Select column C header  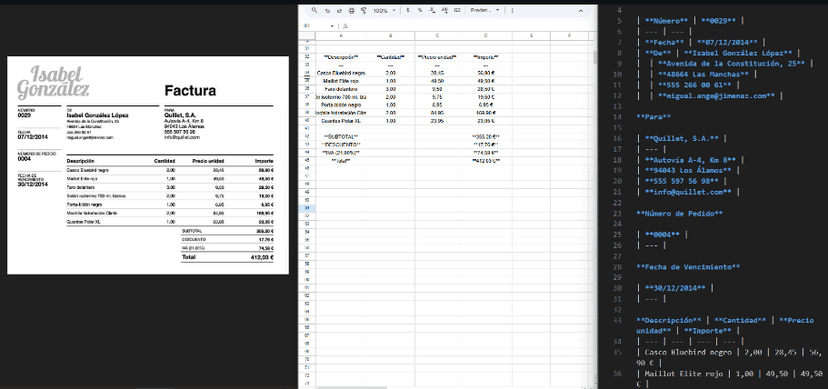pos(437,36)
